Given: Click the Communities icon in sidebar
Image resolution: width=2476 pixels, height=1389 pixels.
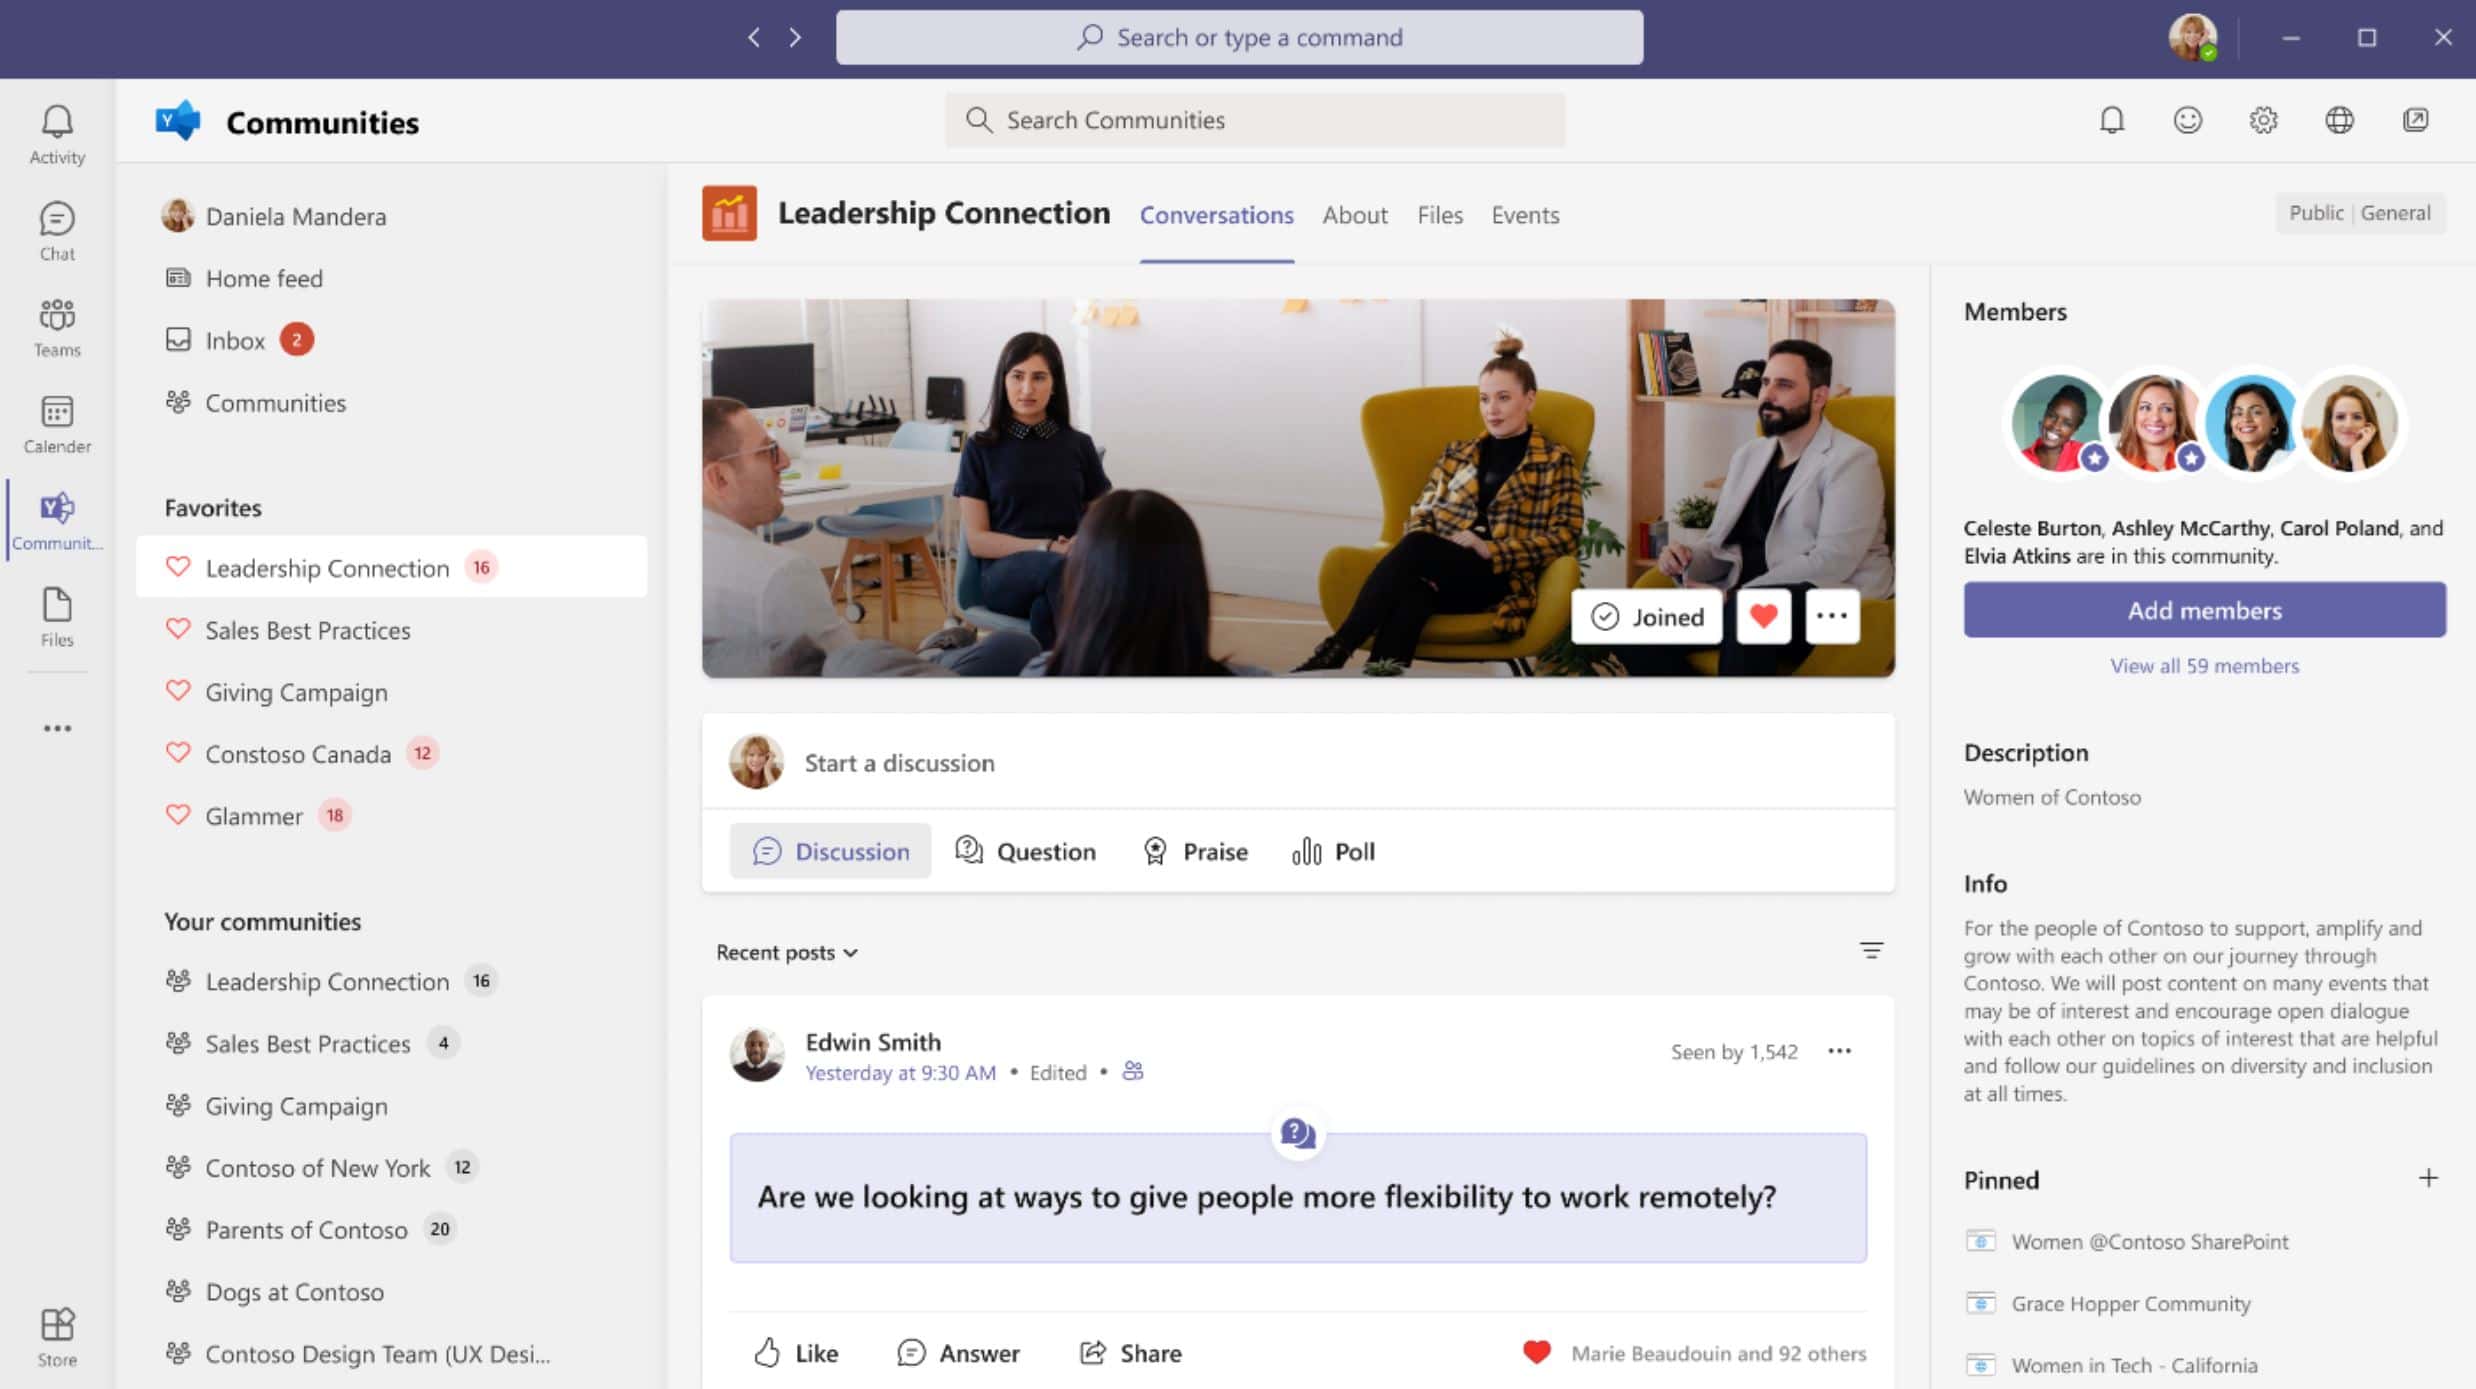Looking at the screenshot, I should coord(56,522).
